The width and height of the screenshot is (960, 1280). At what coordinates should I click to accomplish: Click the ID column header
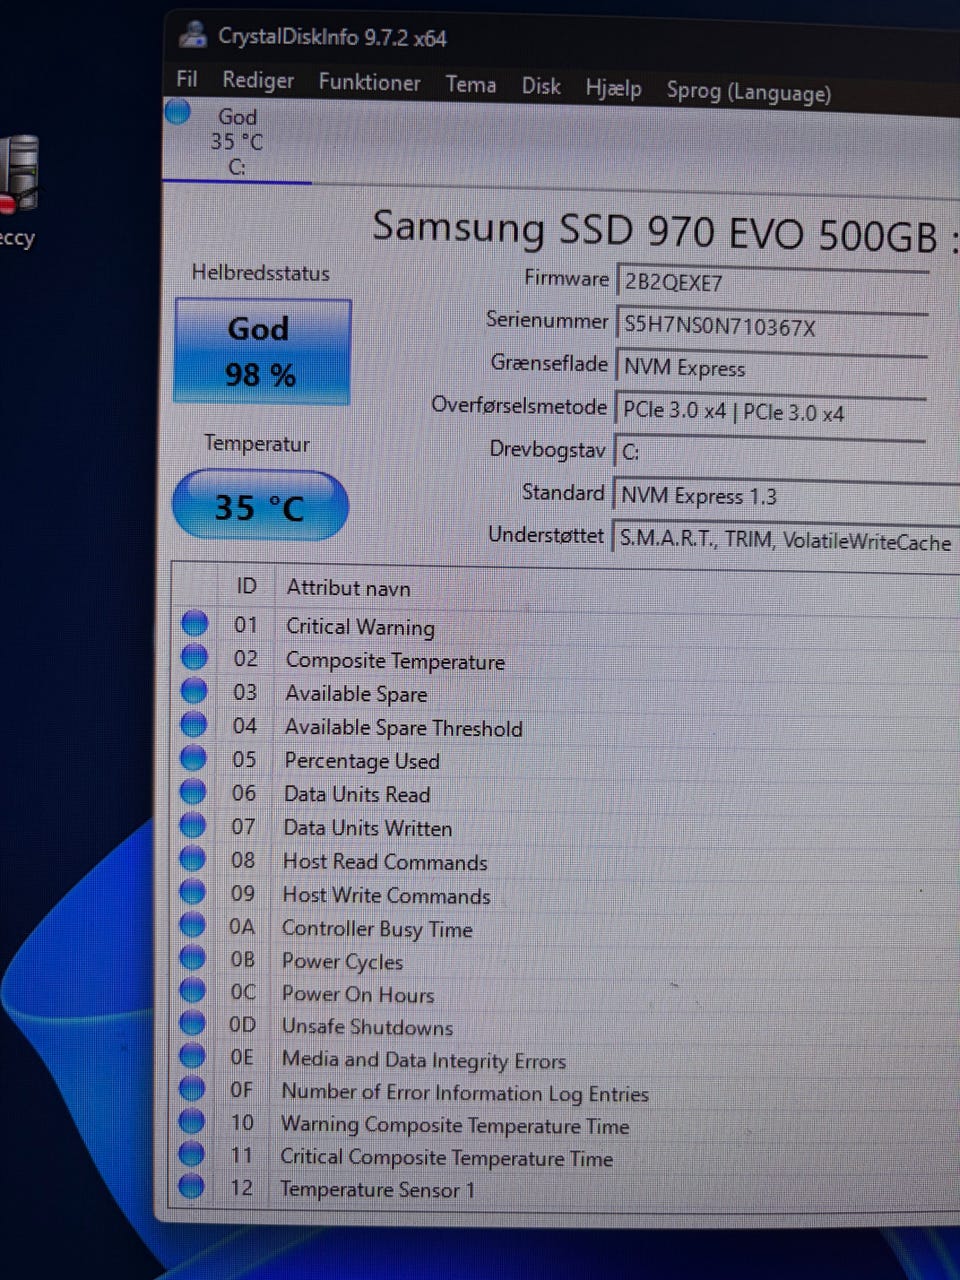tap(246, 587)
